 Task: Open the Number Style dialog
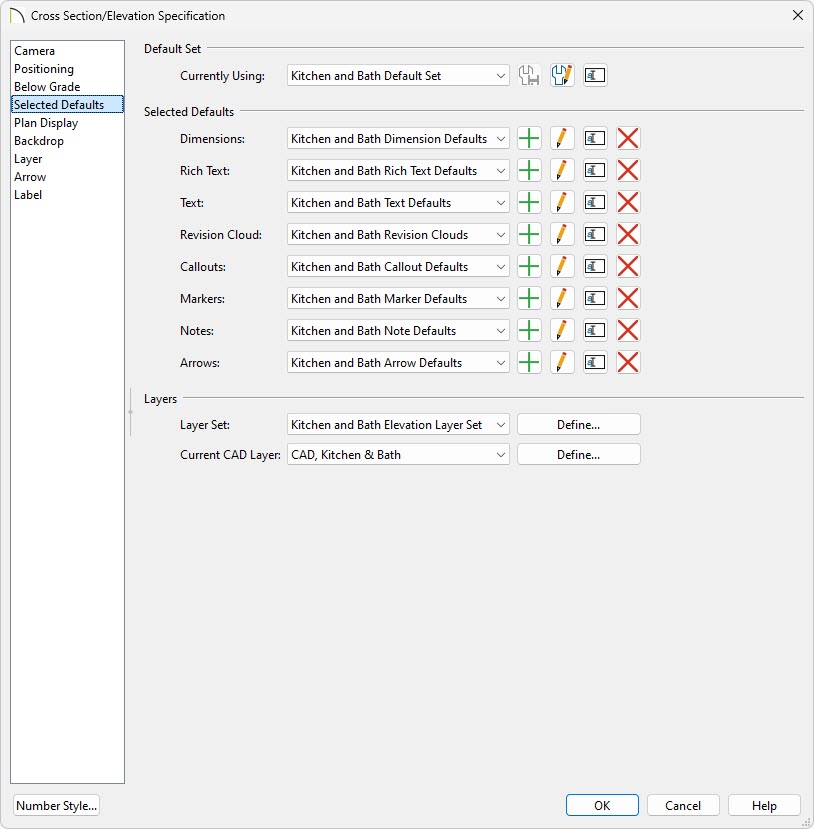[x=57, y=805]
